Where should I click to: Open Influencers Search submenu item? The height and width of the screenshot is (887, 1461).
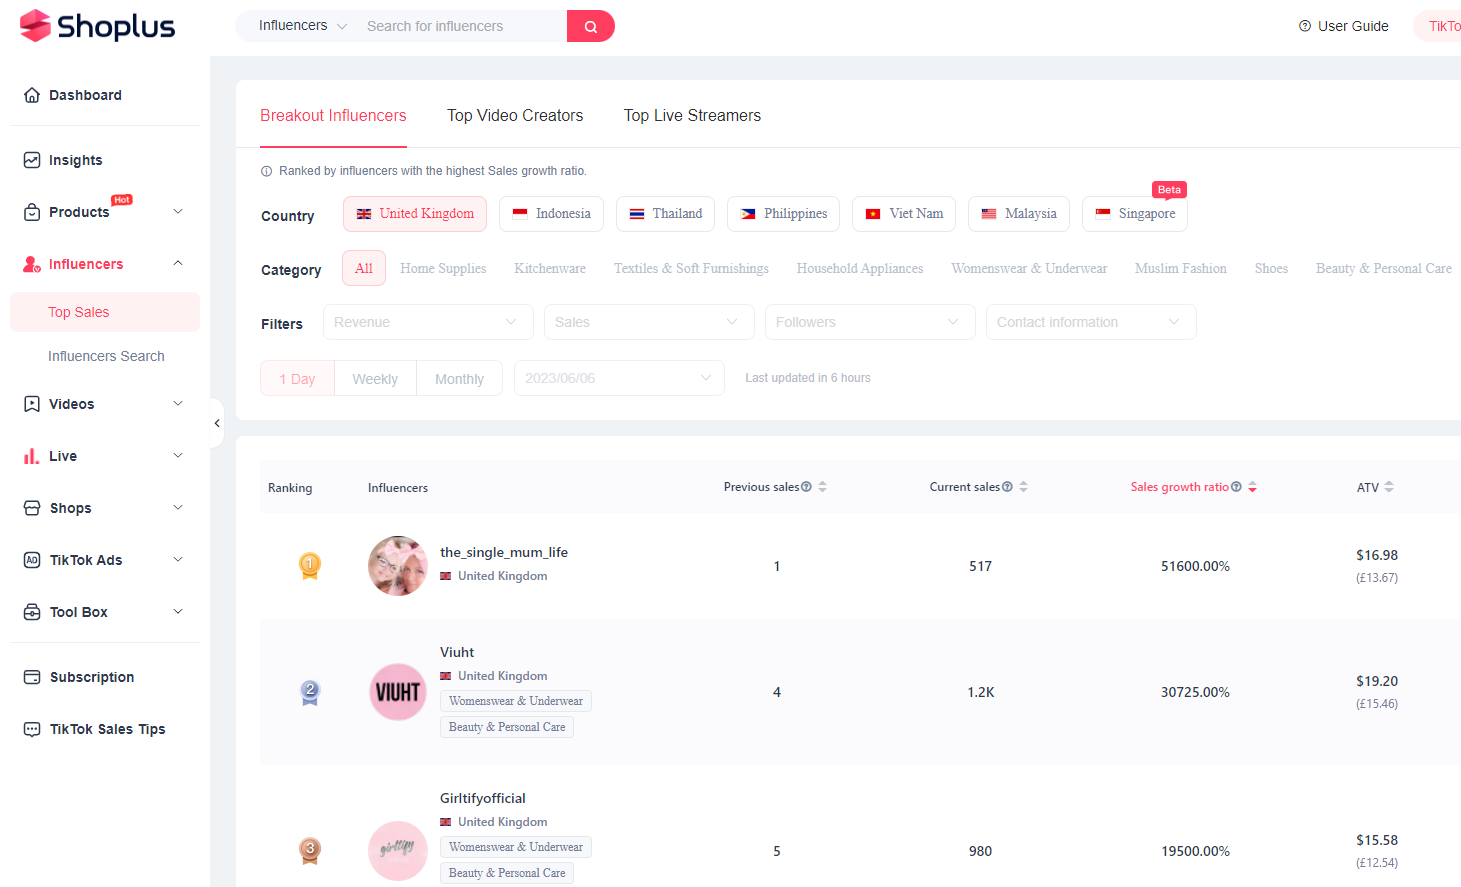(105, 356)
